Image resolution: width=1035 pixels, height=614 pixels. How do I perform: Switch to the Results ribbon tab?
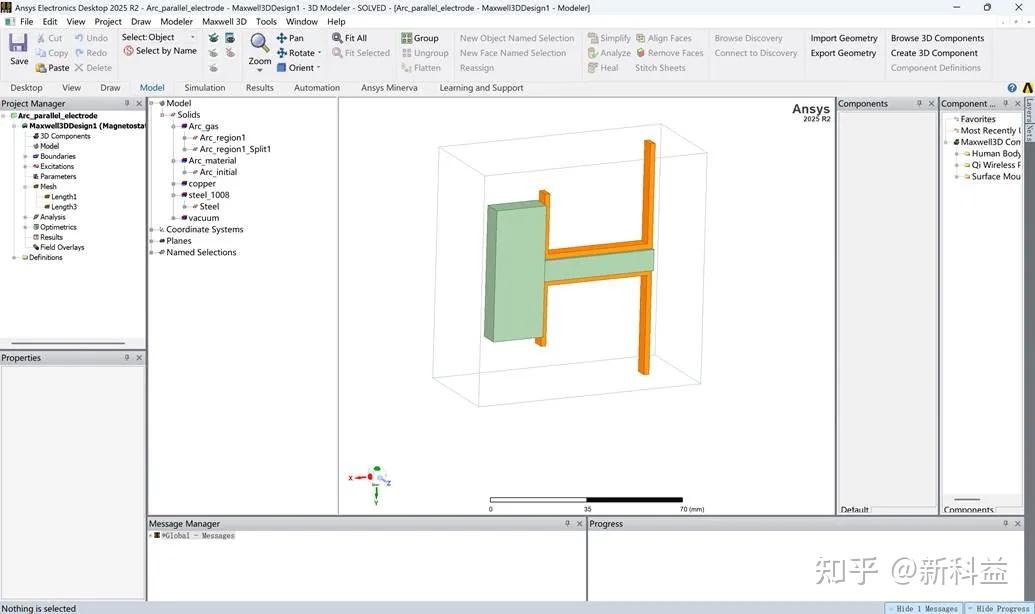point(259,88)
